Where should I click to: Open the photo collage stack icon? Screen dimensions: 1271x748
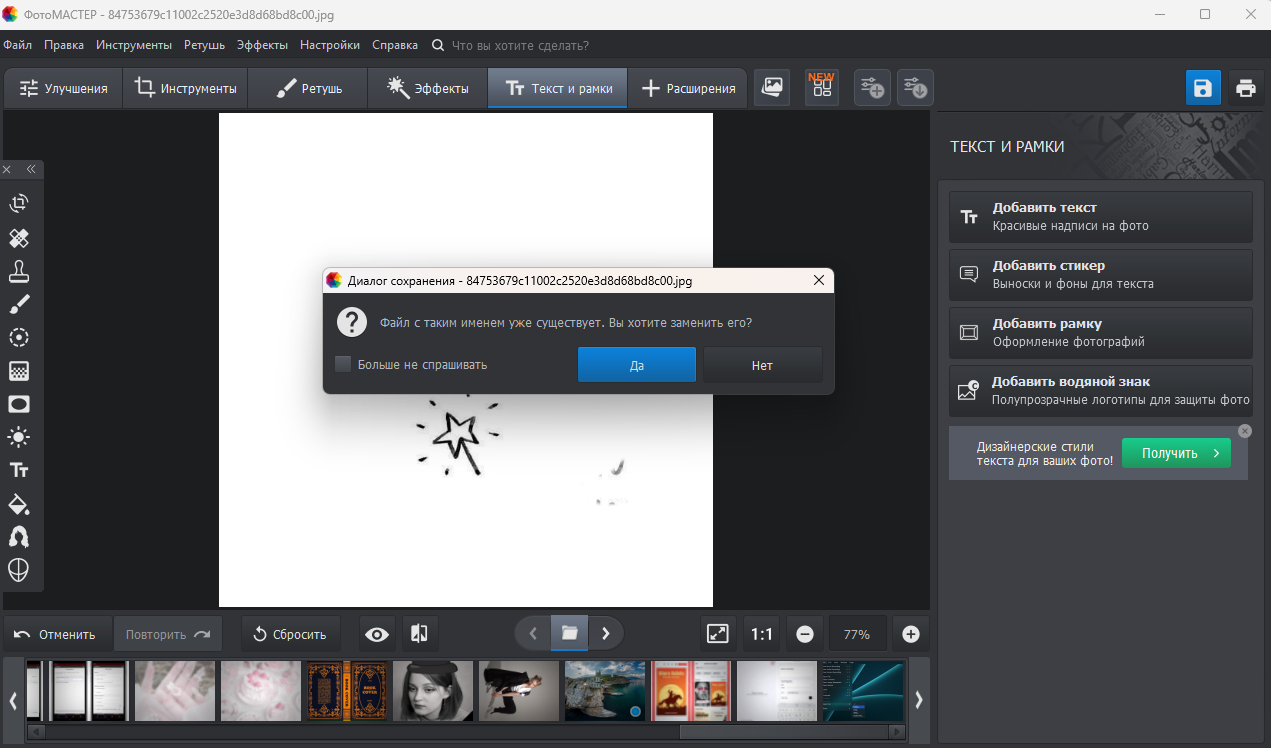[772, 88]
